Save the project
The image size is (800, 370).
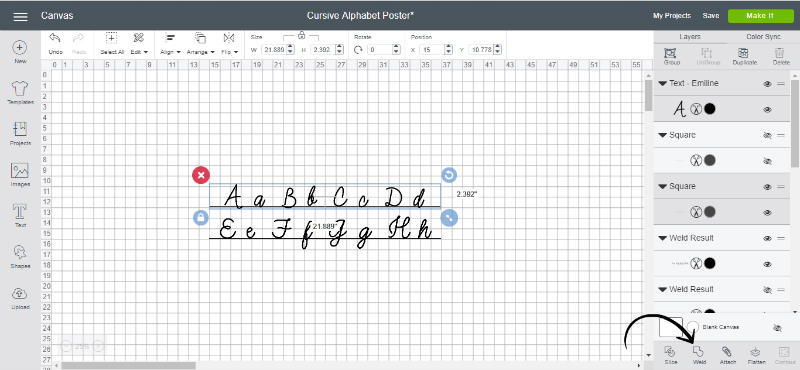(710, 16)
